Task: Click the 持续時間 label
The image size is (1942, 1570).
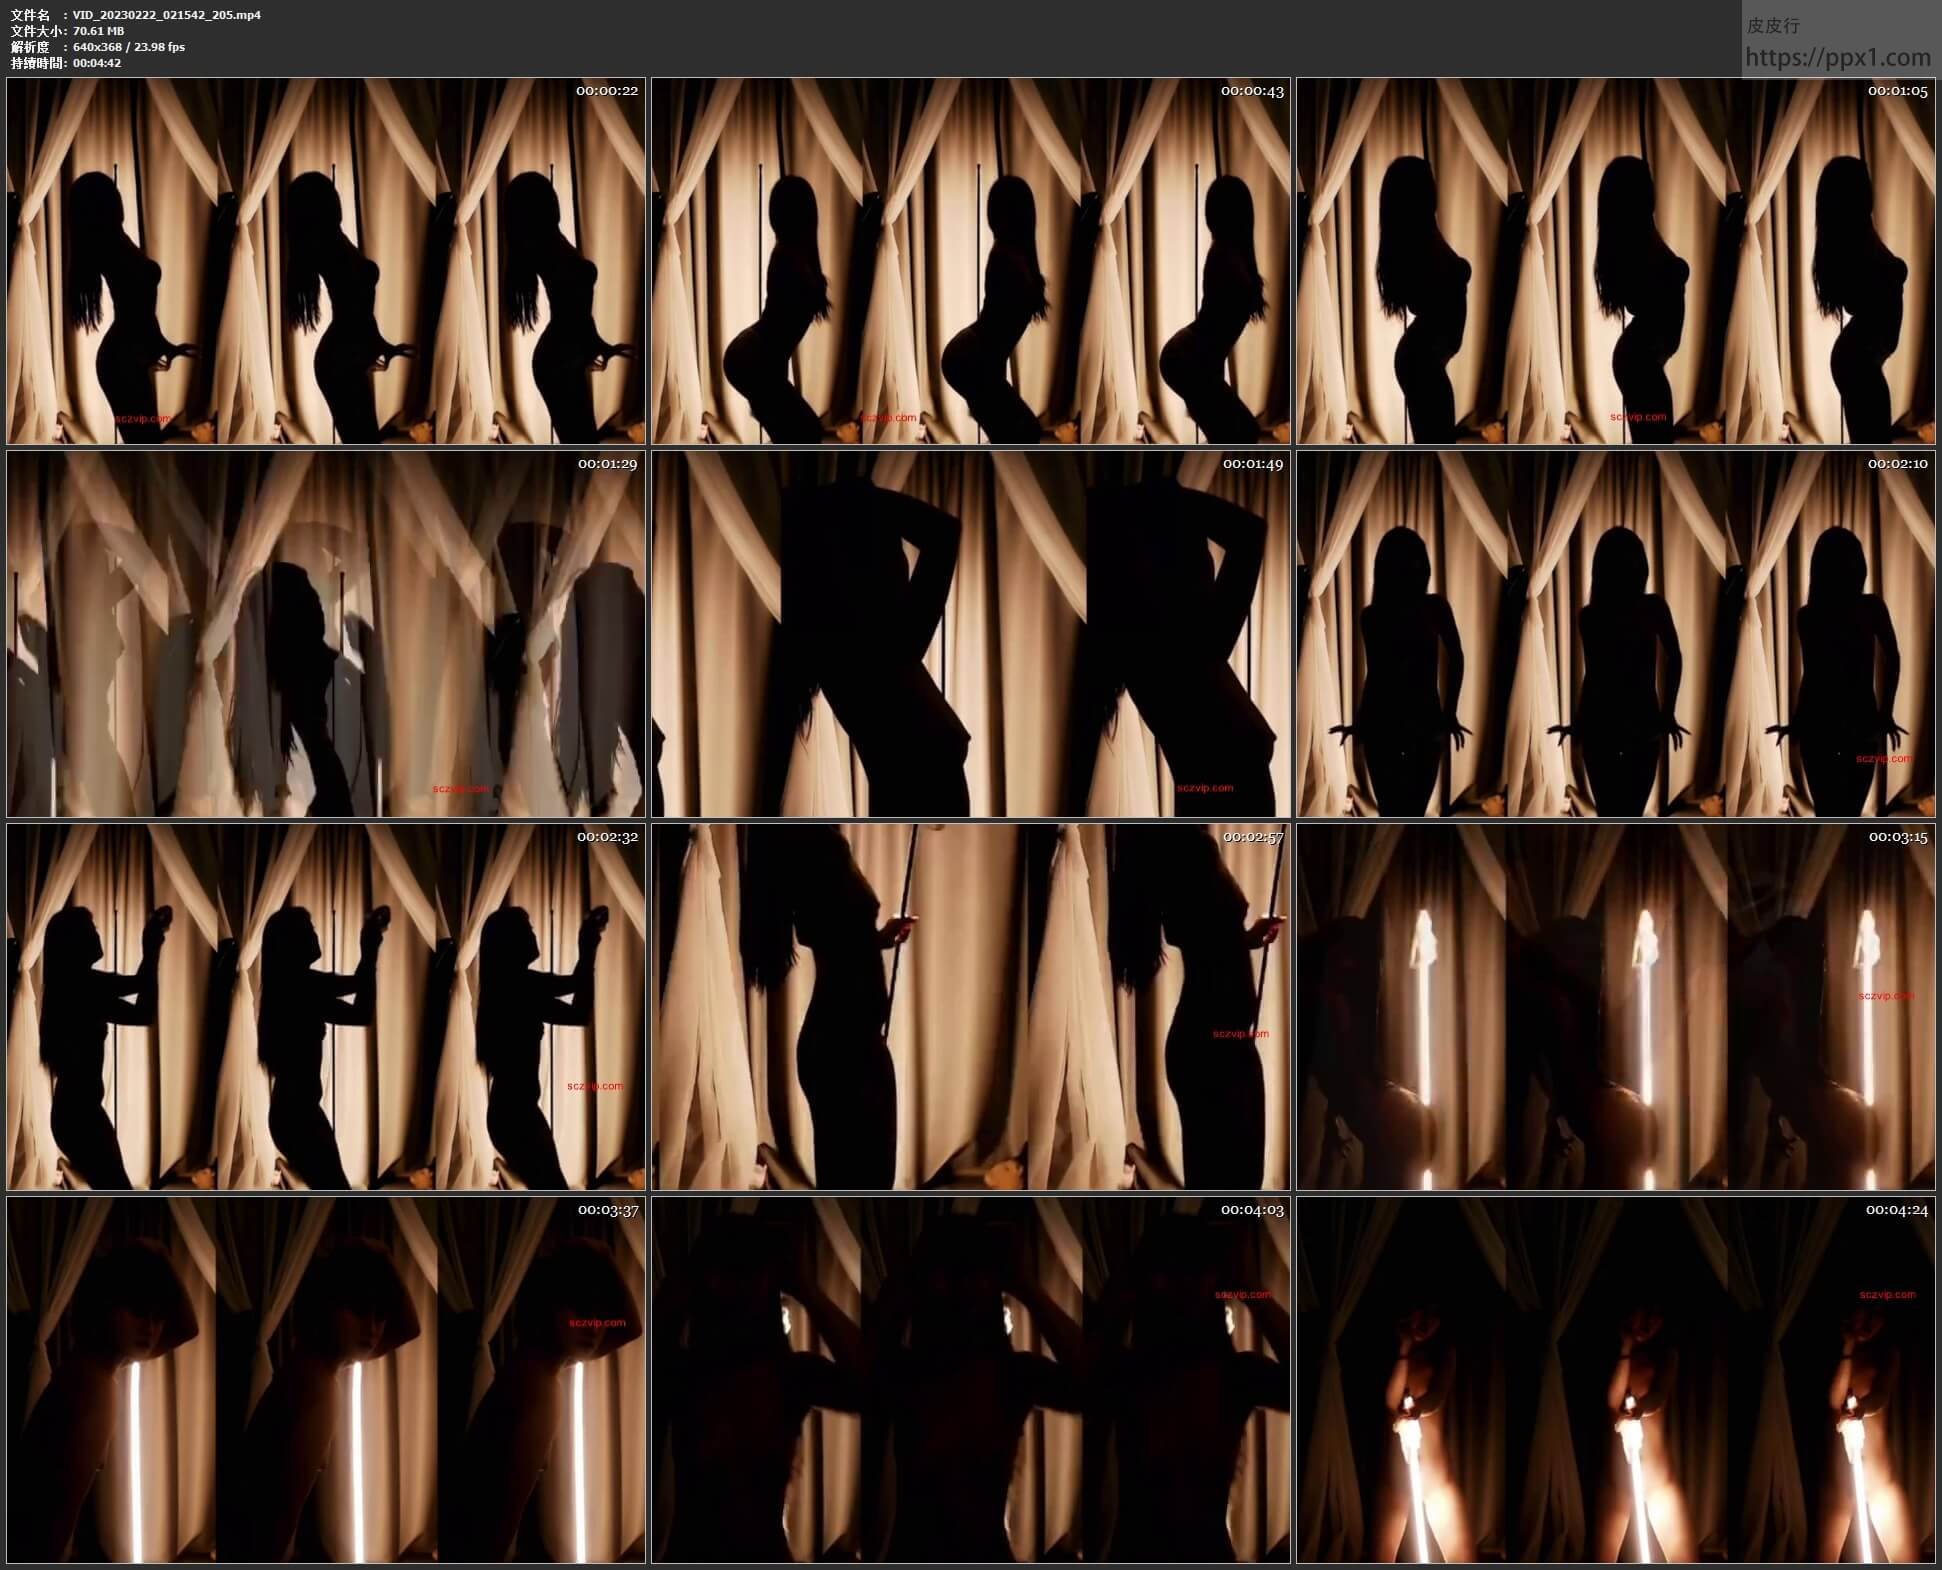Action: pyautogui.click(x=36, y=63)
